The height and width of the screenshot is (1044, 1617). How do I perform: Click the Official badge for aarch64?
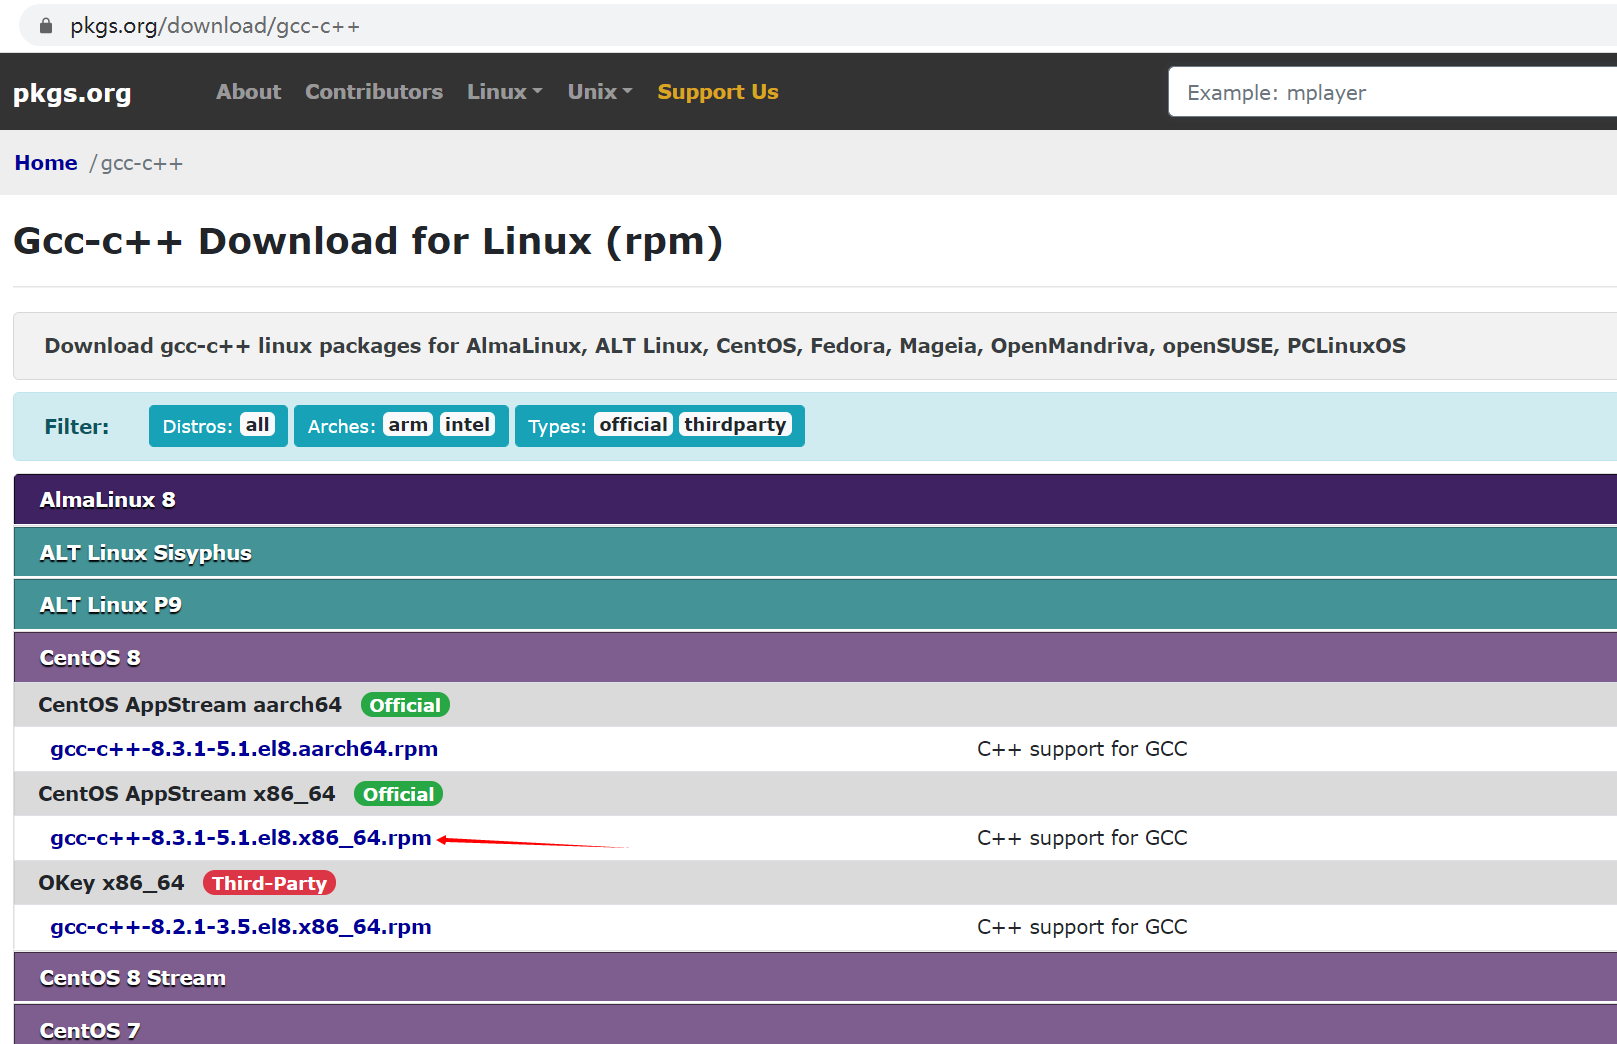click(405, 705)
